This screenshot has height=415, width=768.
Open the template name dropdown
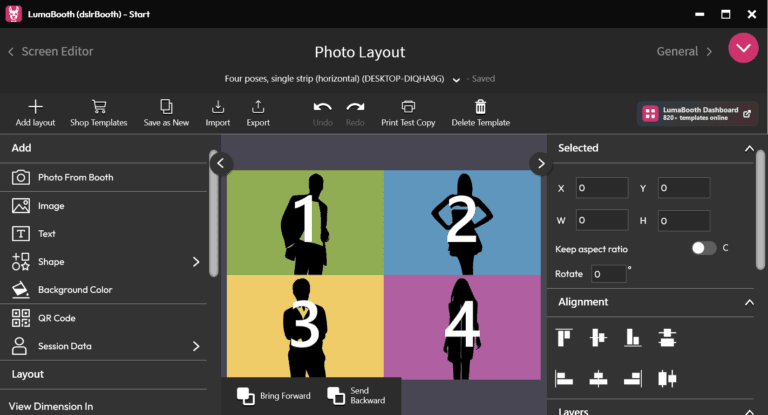tap(456, 80)
